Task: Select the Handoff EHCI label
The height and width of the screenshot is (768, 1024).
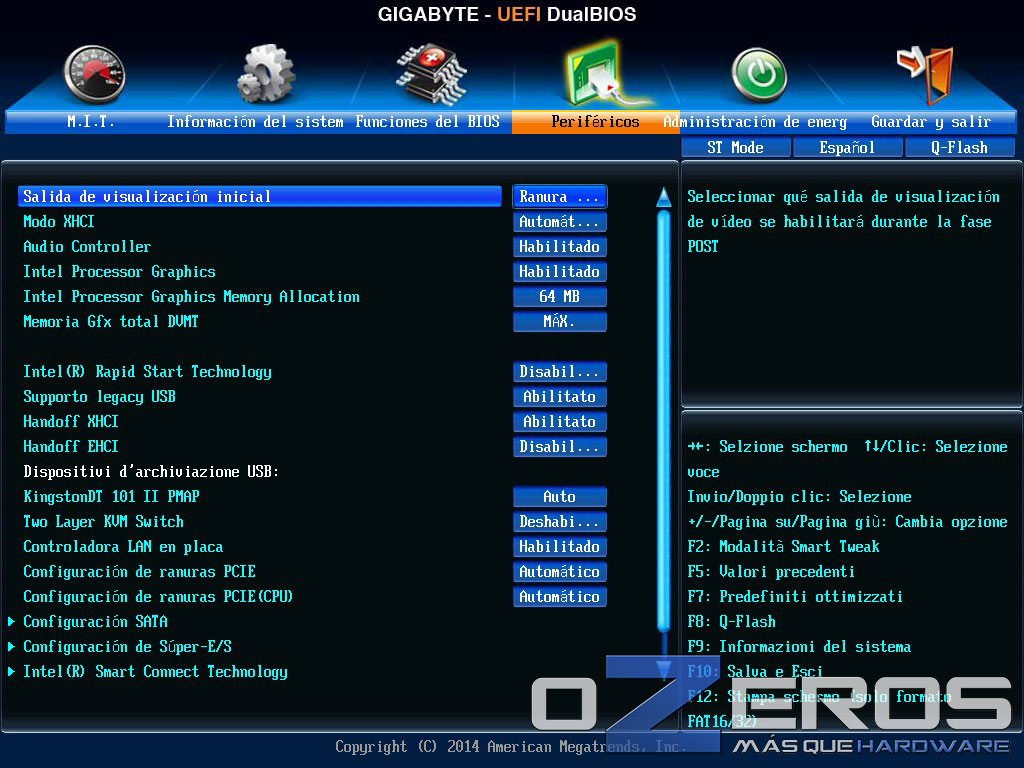Action: click(x=71, y=447)
